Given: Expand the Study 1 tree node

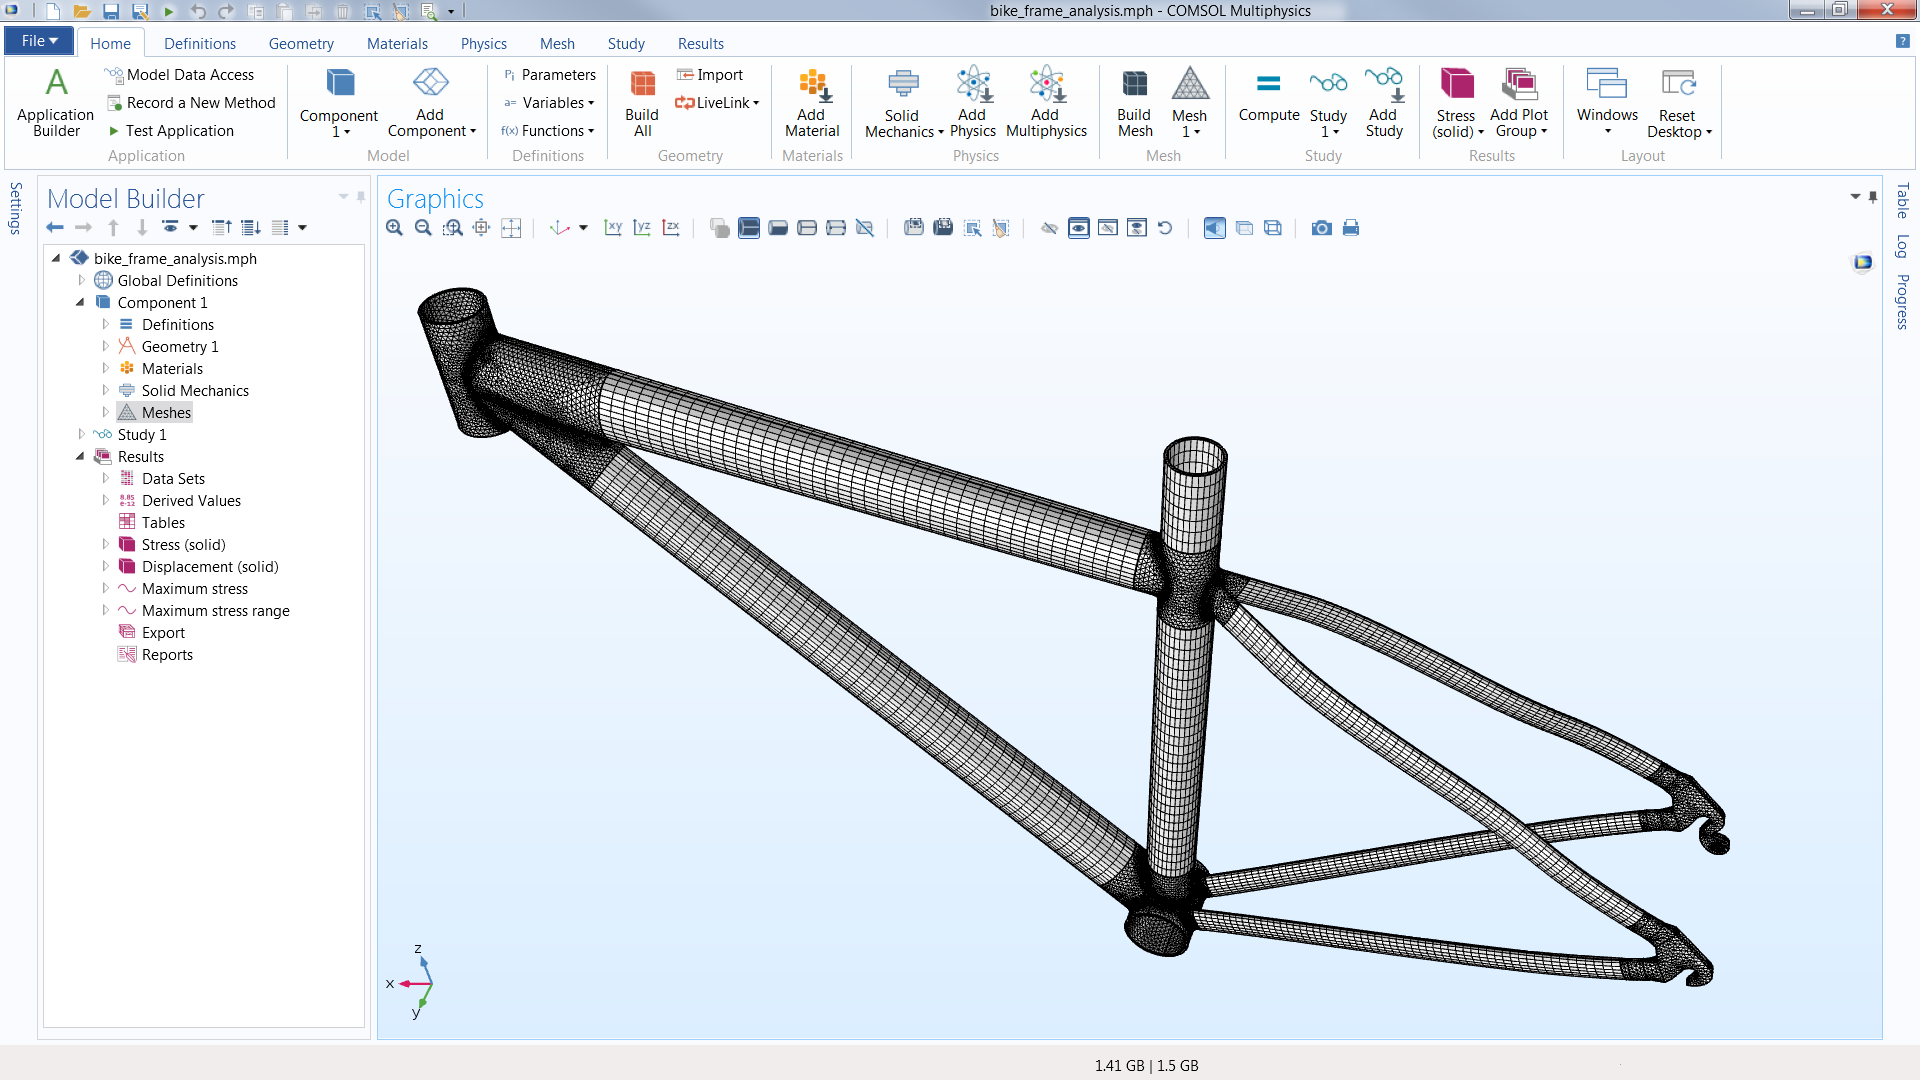Looking at the screenshot, I should 82,434.
